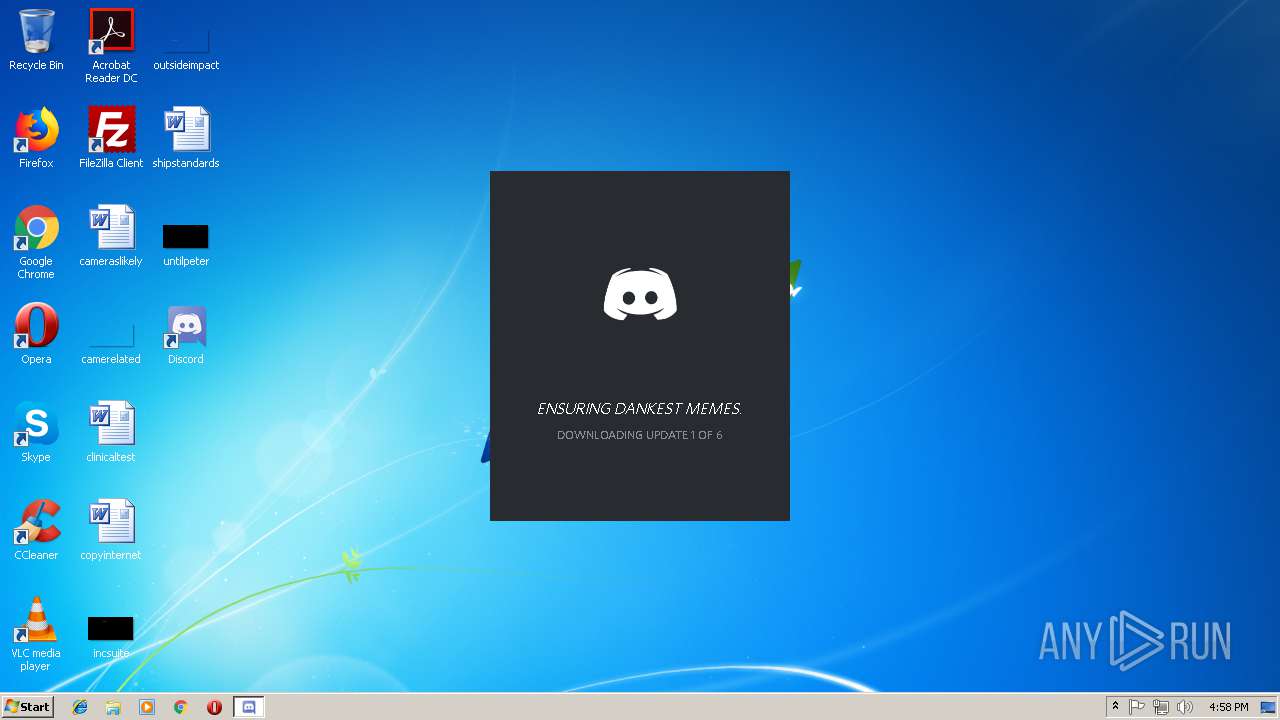Open Chrome from the taskbar

181,707
